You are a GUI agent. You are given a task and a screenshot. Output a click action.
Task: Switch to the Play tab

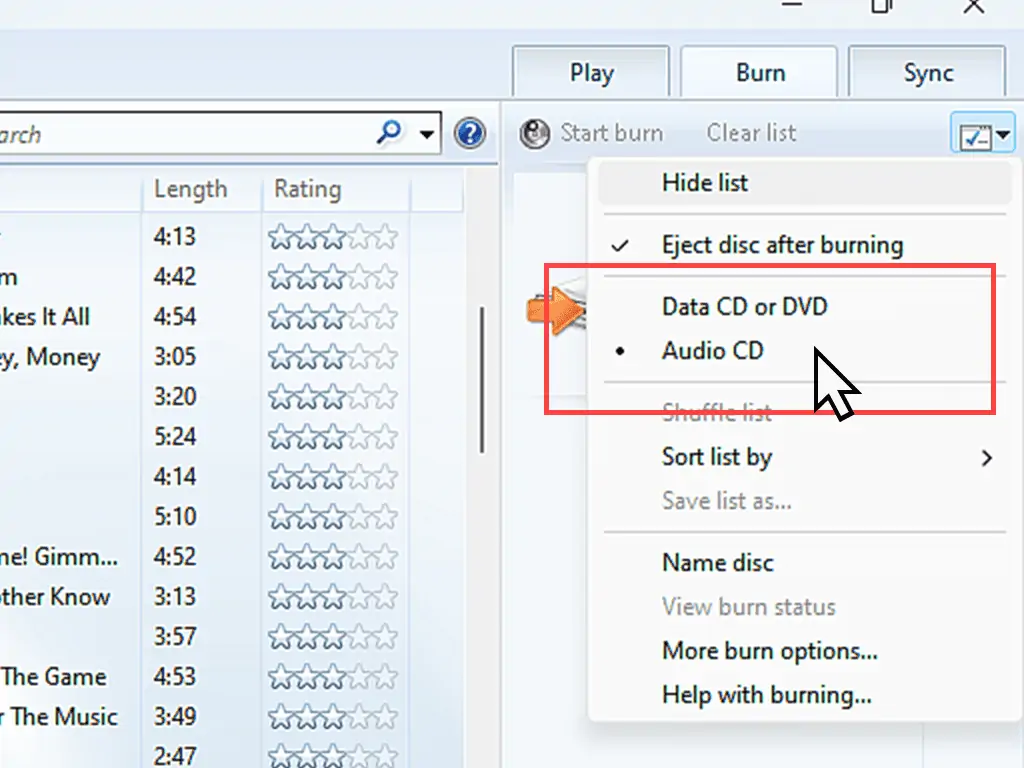[591, 72]
